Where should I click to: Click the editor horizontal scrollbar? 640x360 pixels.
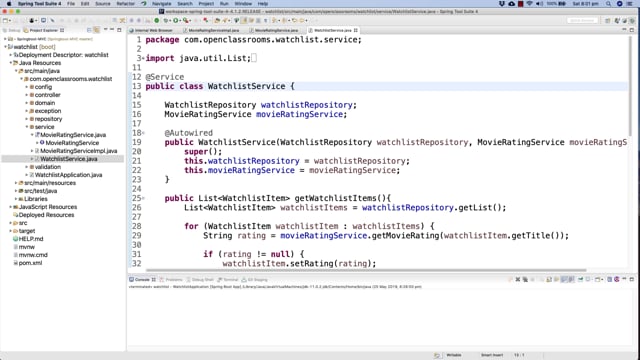point(366,270)
